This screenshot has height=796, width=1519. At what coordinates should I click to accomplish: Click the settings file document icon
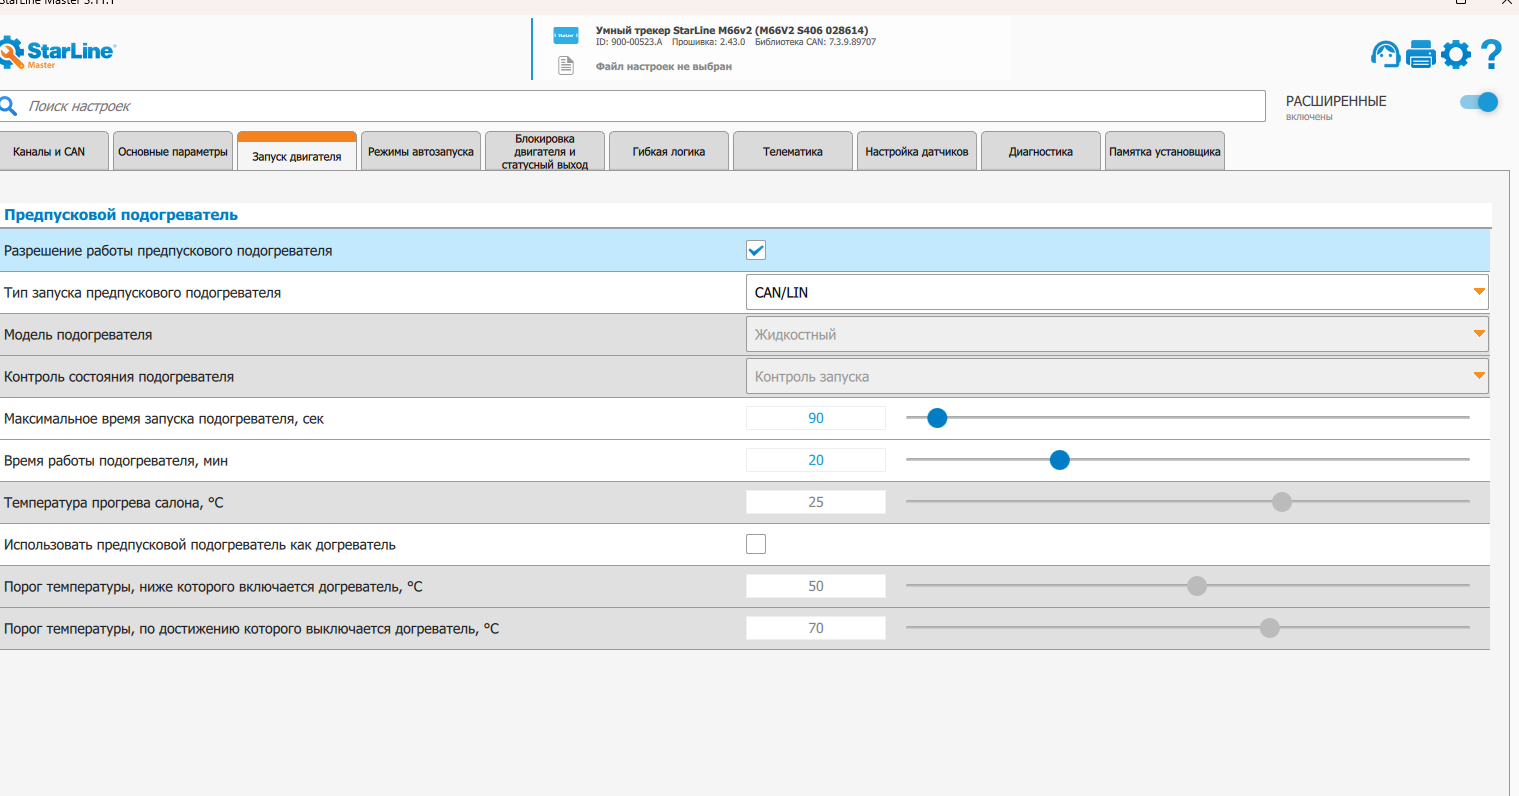tap(566, 66)
